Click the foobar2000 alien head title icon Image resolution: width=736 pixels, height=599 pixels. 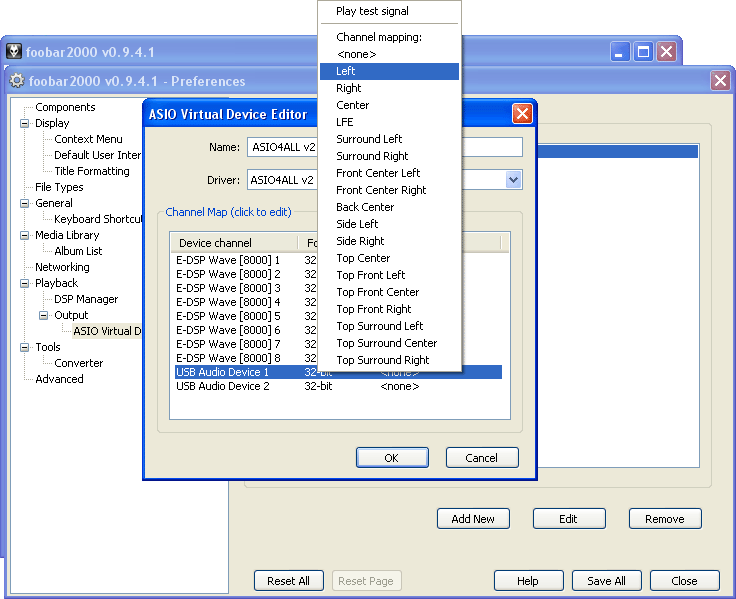14,51
